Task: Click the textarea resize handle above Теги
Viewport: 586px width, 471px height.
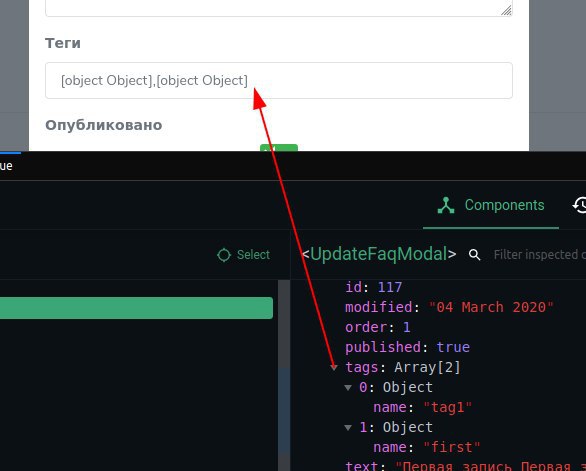Action: (506, 10)
